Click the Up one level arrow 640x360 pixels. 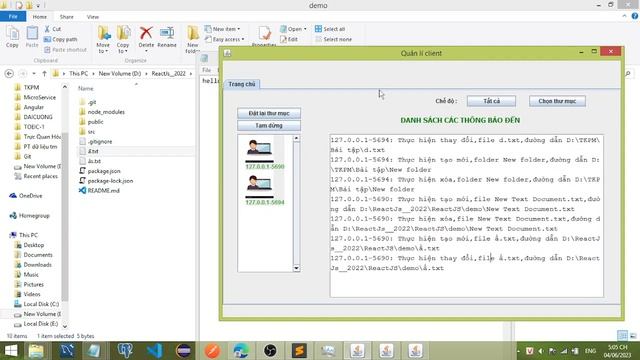(x=44, y=73)
